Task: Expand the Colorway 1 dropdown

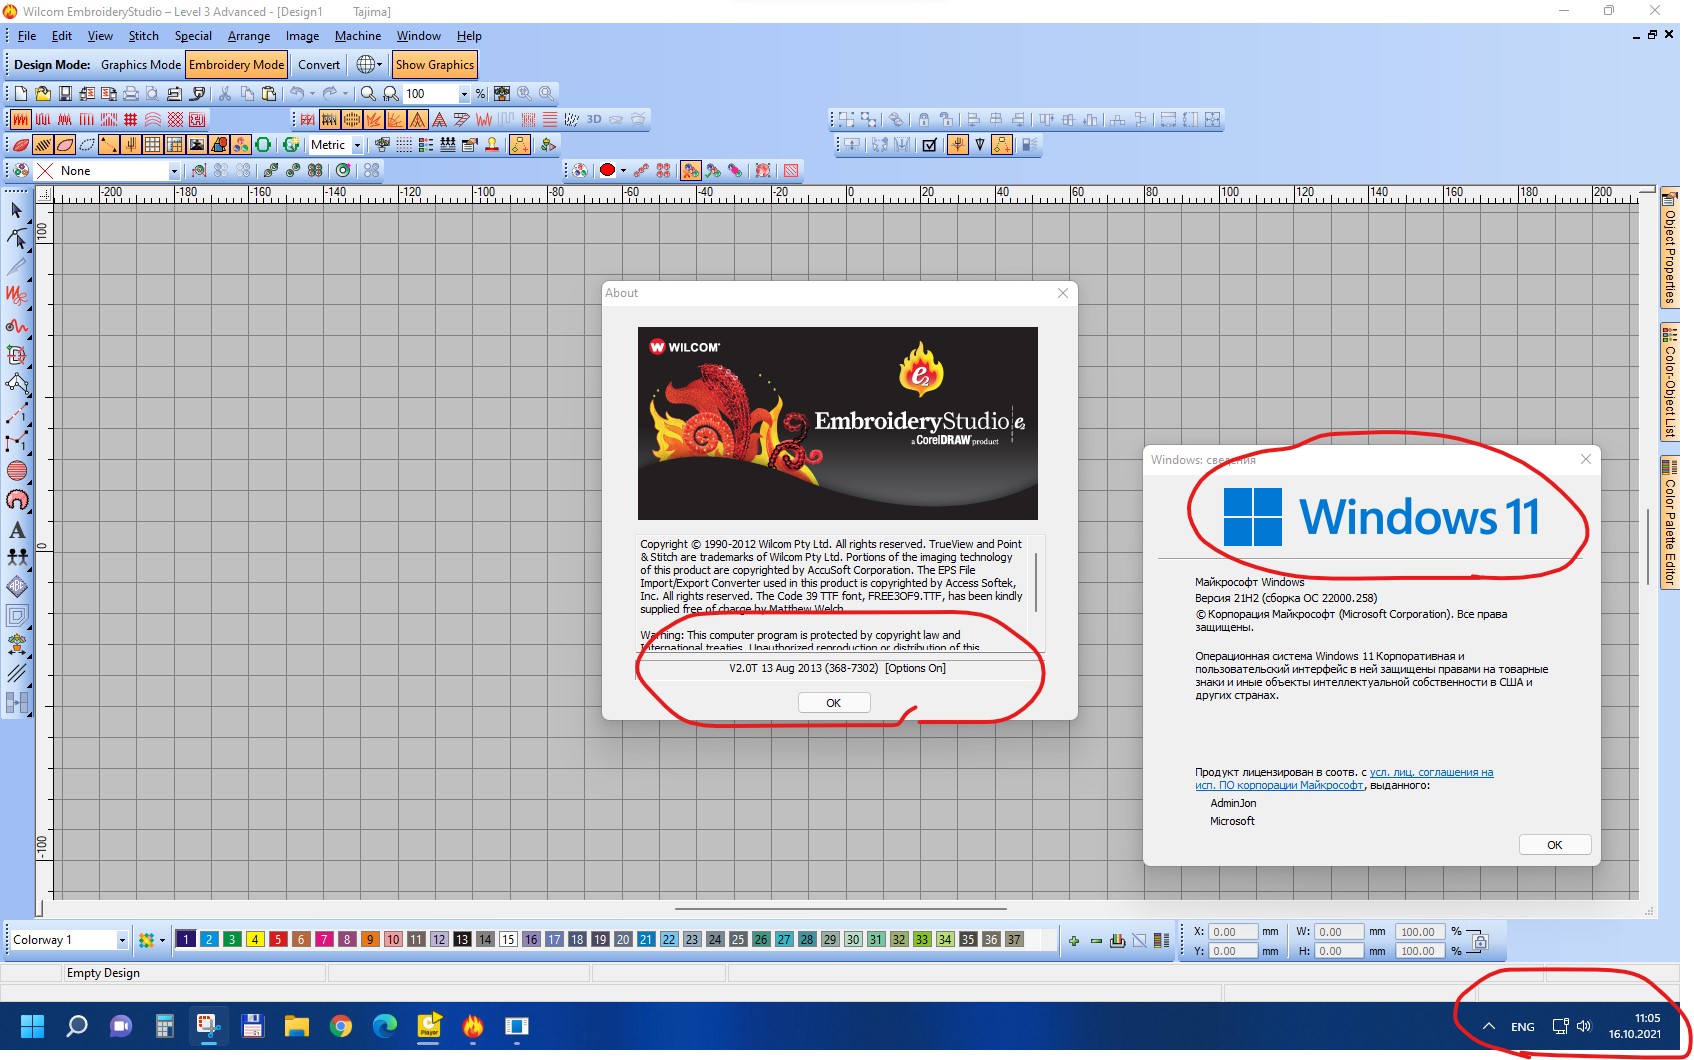Action: coord(122,940)
